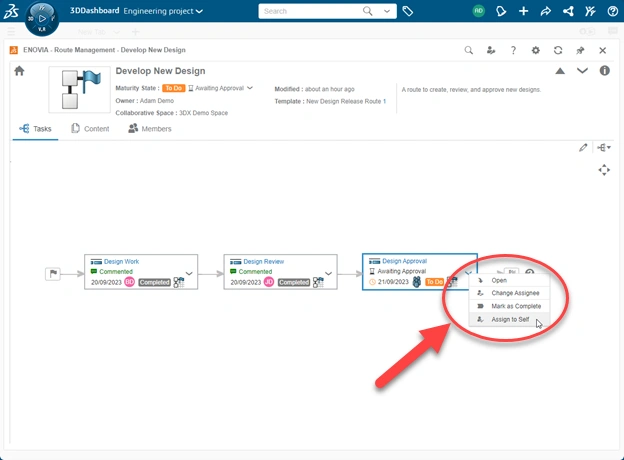Switch to the Members tab
Image resolution: width=624 pixels, height=460 pixels.
point(150,129)
